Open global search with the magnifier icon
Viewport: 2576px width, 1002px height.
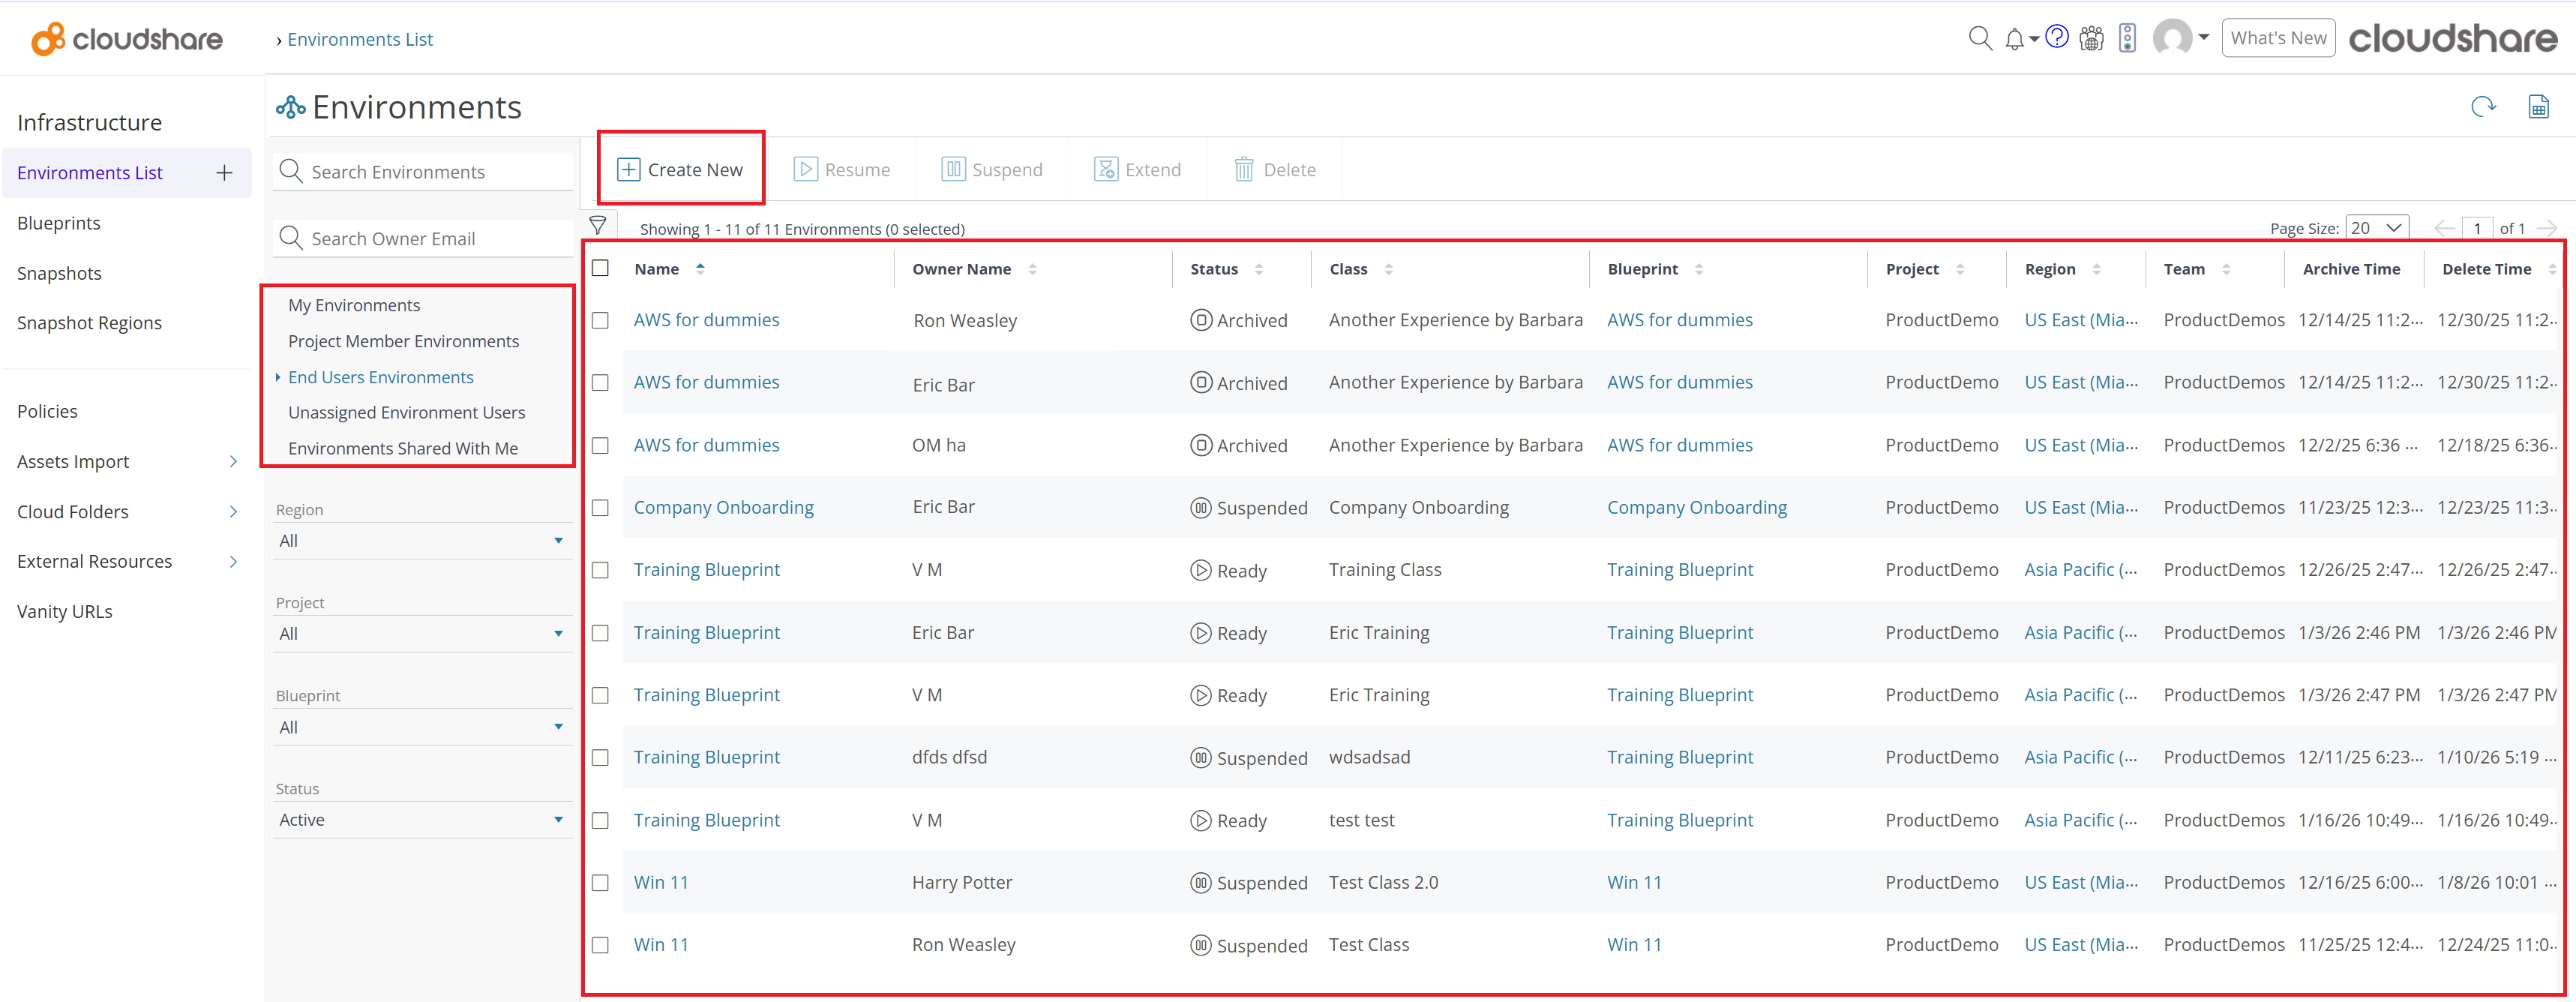(x=1980, y=38)
